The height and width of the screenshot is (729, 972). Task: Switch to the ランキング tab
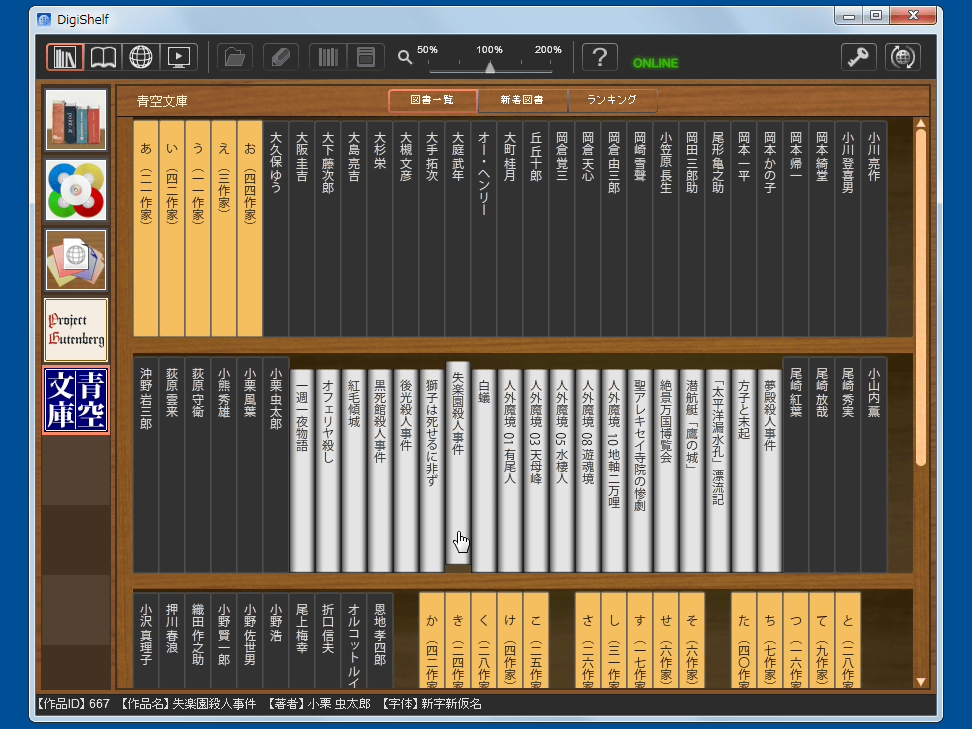pos(612,100)
